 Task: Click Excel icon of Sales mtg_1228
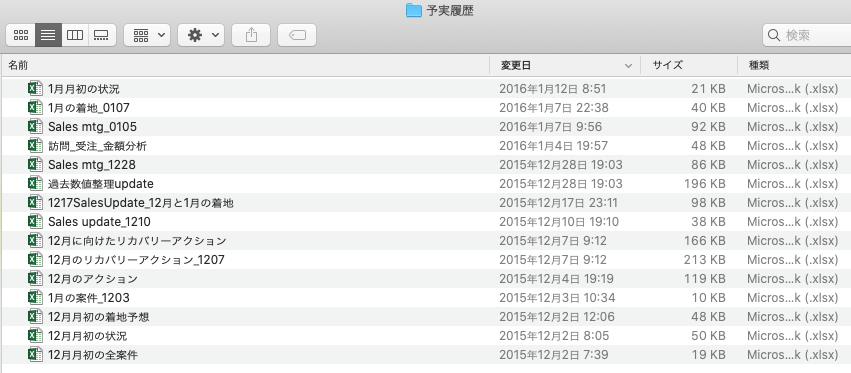point(35,165)
